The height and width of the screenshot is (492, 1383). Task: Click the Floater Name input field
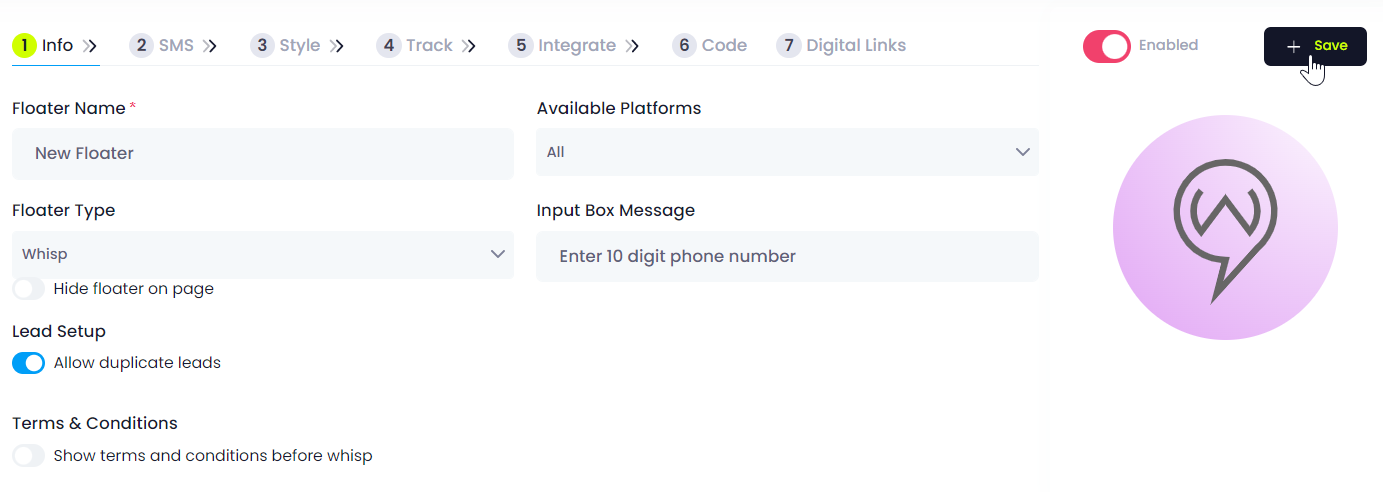[x=263, y=154]
